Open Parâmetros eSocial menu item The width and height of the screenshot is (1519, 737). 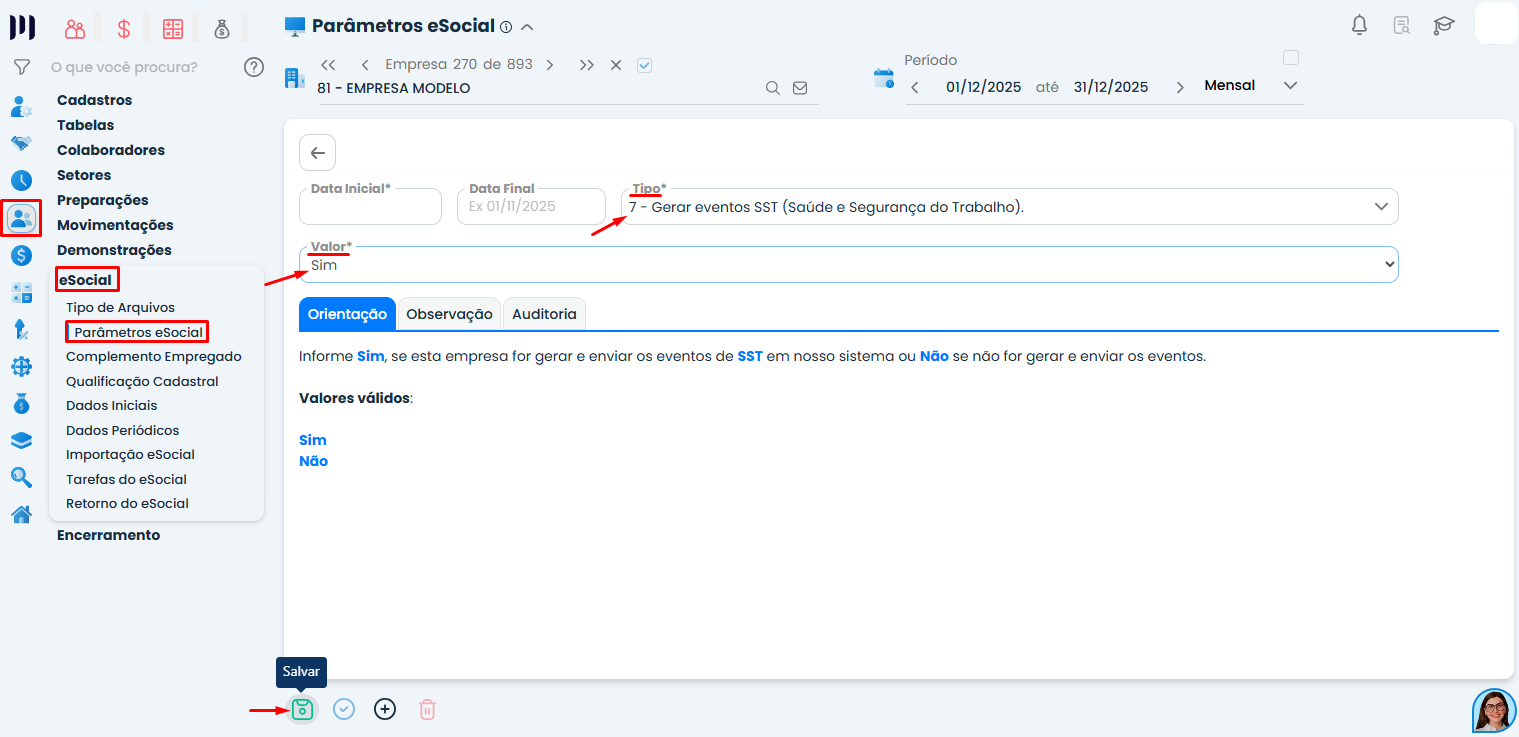[138, 332]
